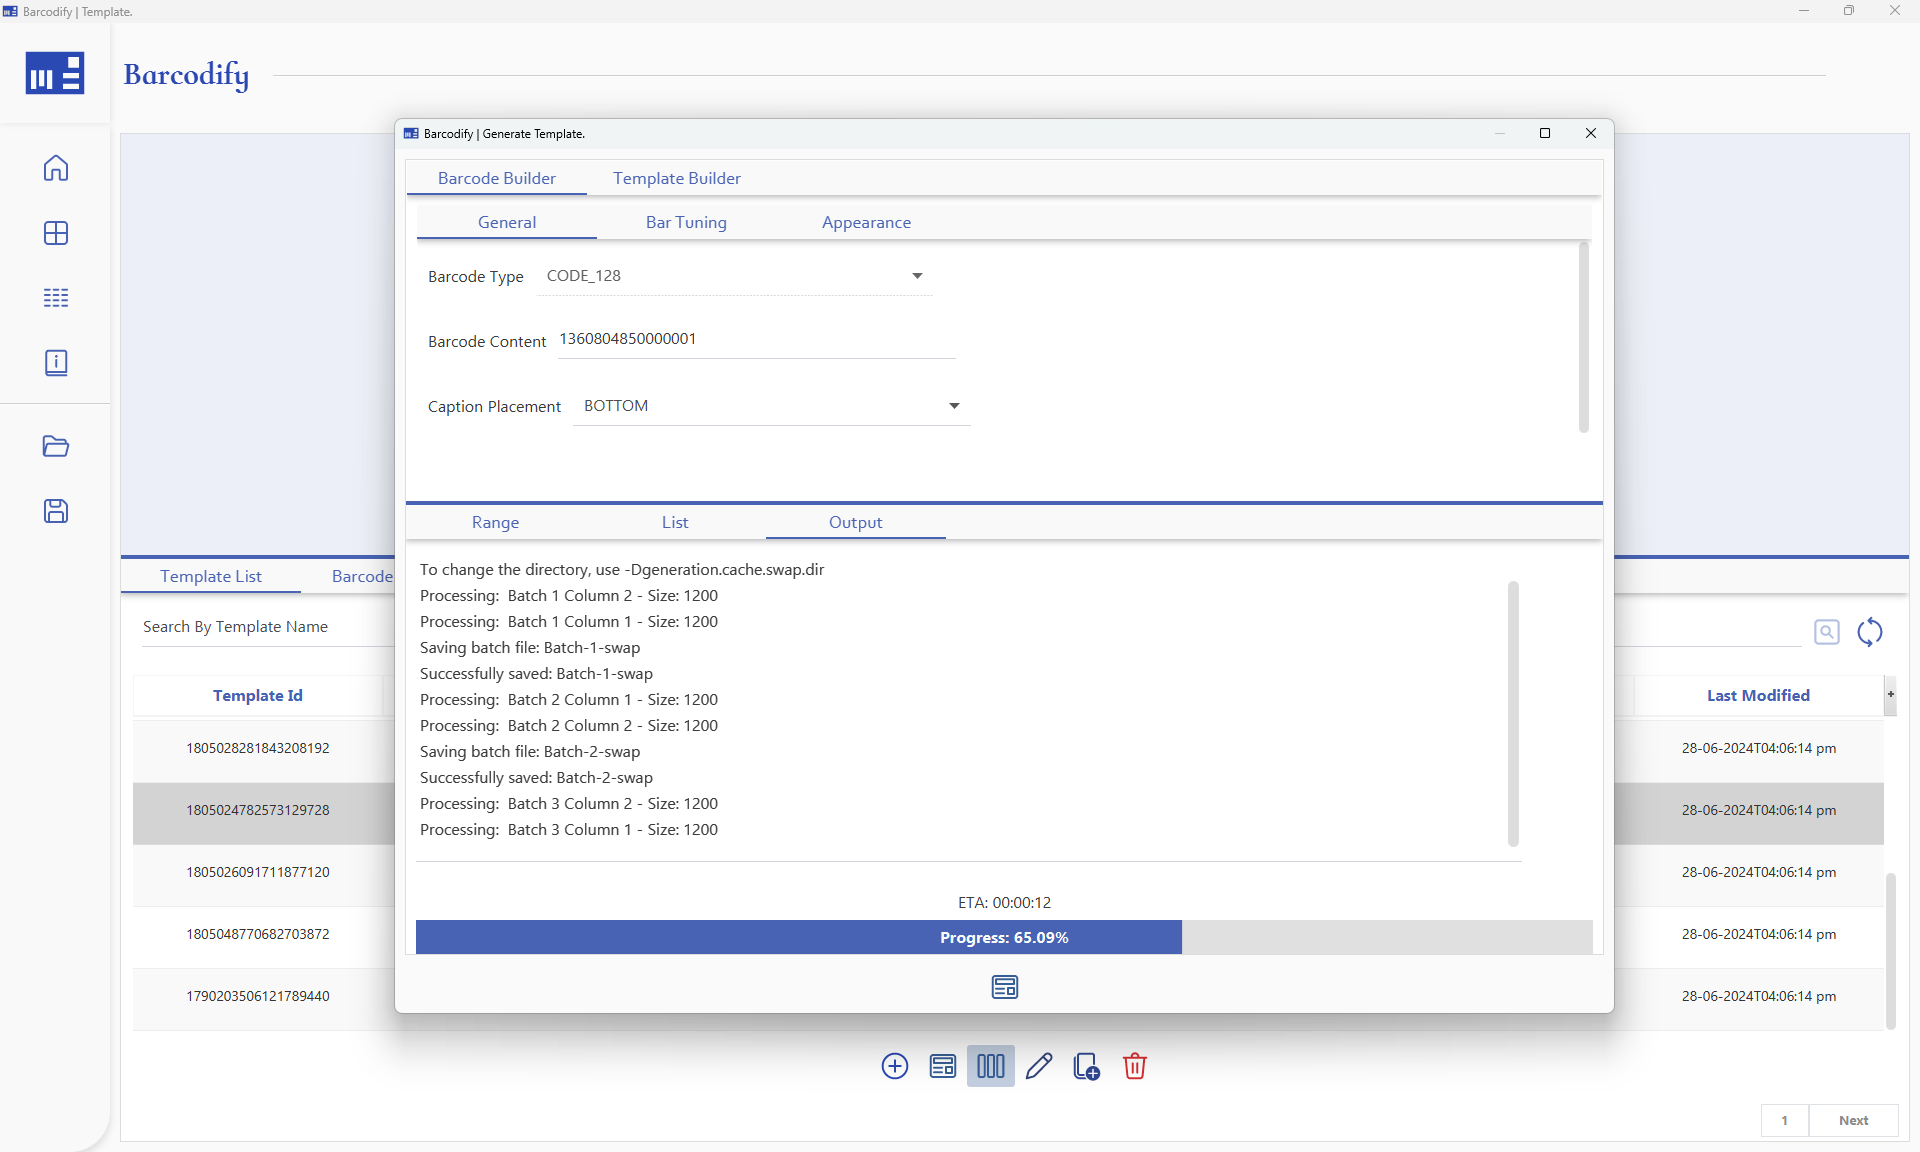Duplicate template with the copy-add icon

1086,1066
